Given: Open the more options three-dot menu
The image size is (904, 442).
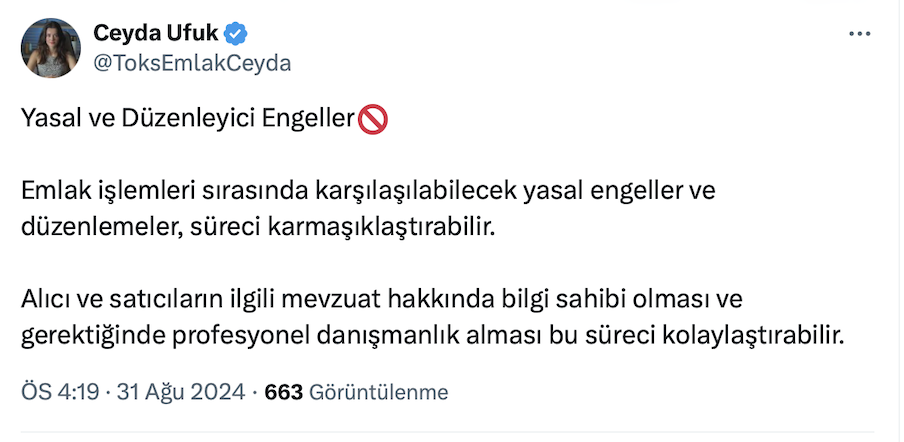Looking at the screenshot, I should tap(859, 34).
